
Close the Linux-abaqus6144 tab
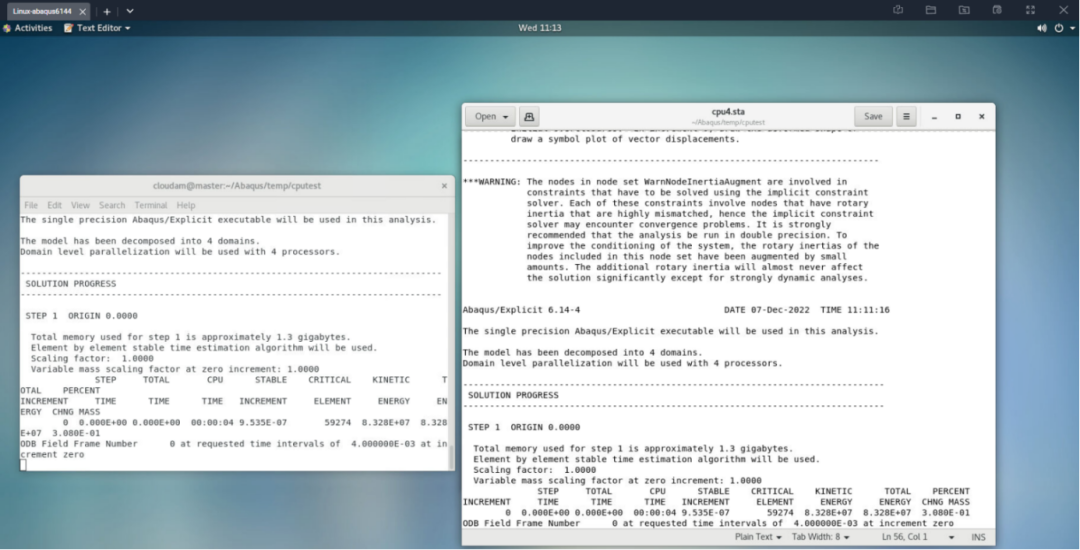click(83, 11)
